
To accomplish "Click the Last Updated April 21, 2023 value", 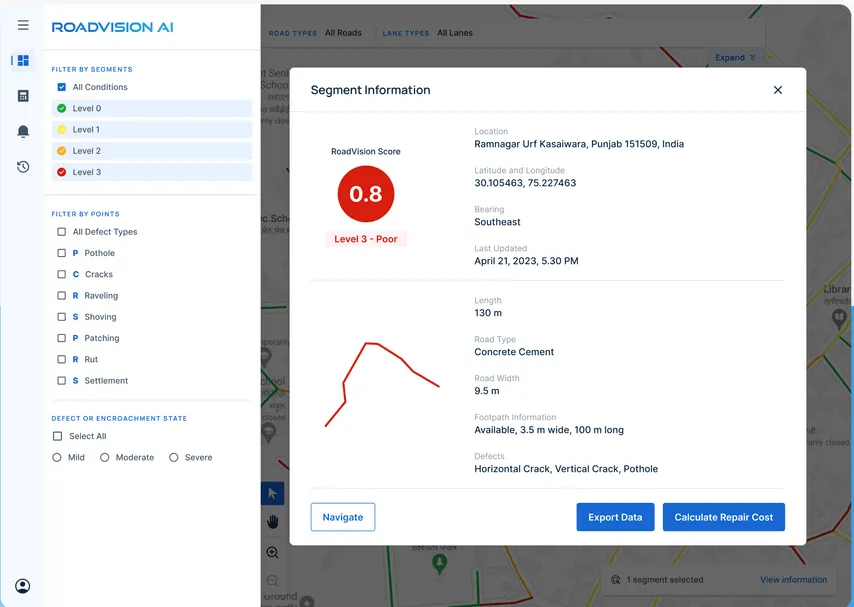I will [x=526, y=261].
